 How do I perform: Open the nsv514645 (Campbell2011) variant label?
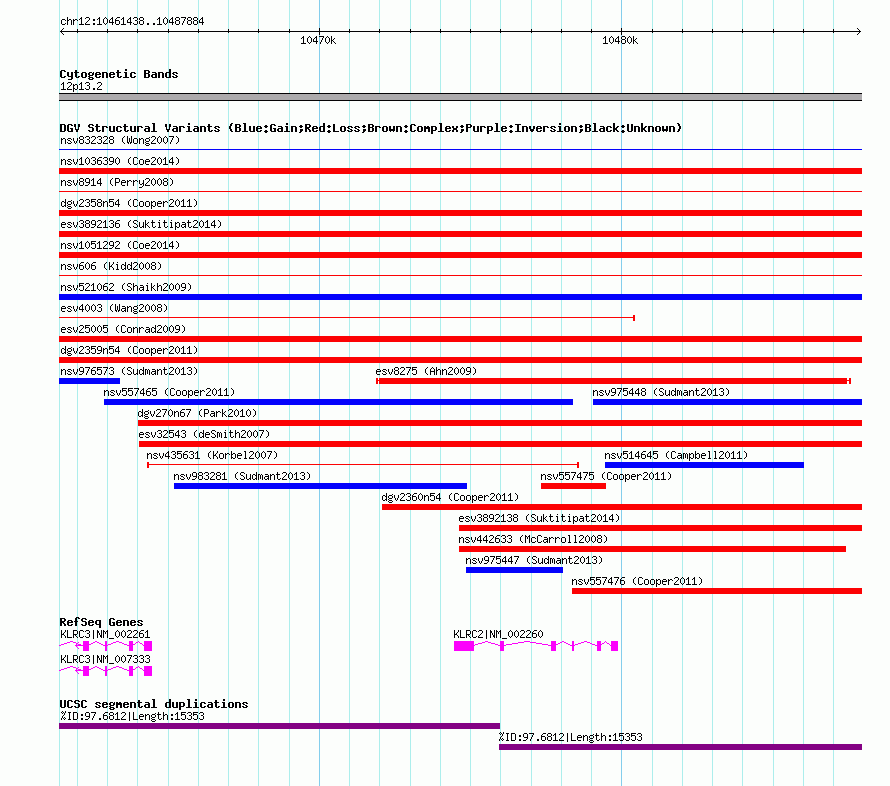(676, 455)
